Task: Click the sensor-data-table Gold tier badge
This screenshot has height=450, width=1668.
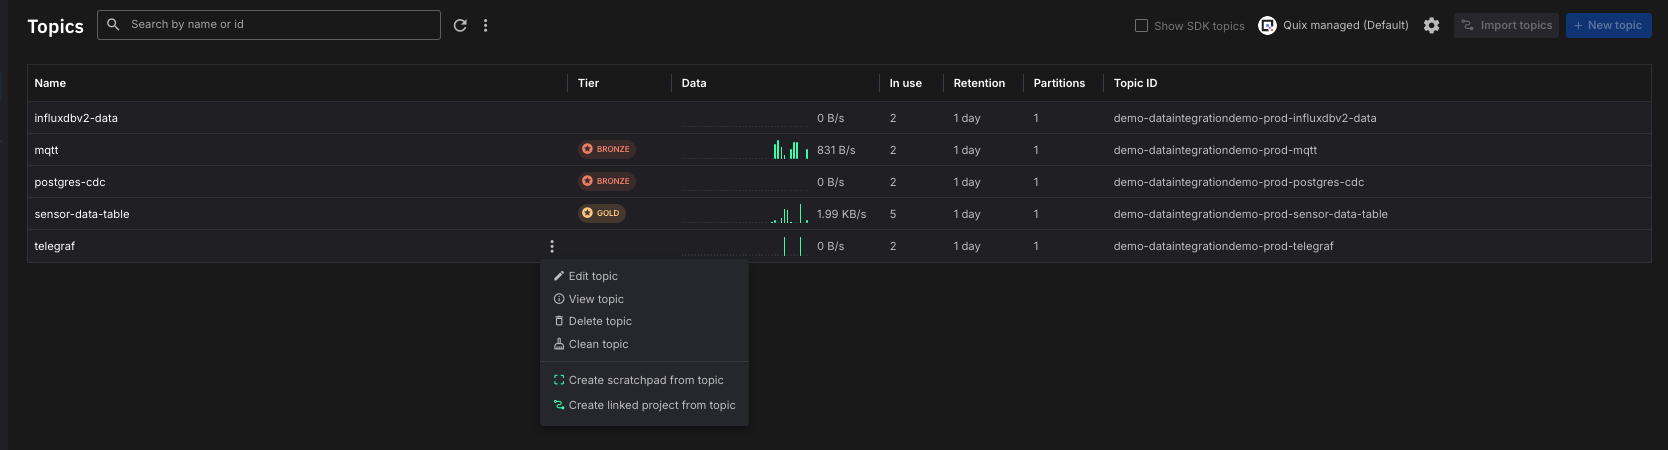Action: click(602, 213)
